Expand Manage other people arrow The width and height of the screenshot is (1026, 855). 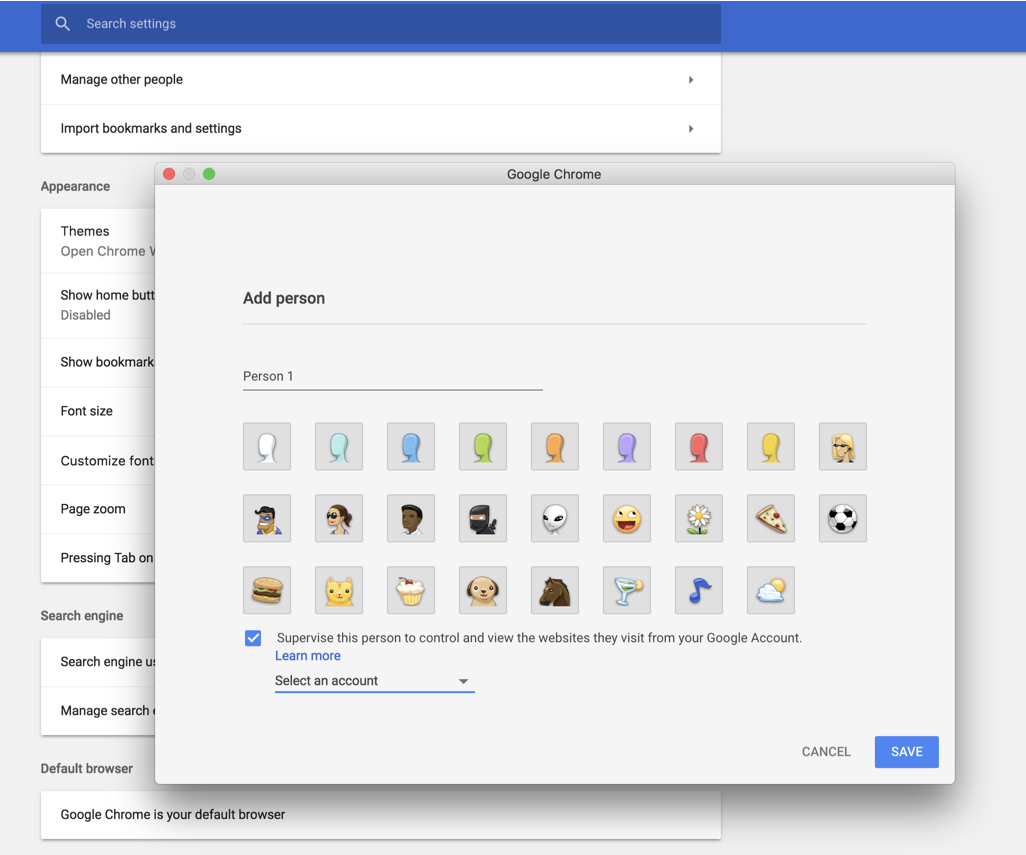[691, 80]
